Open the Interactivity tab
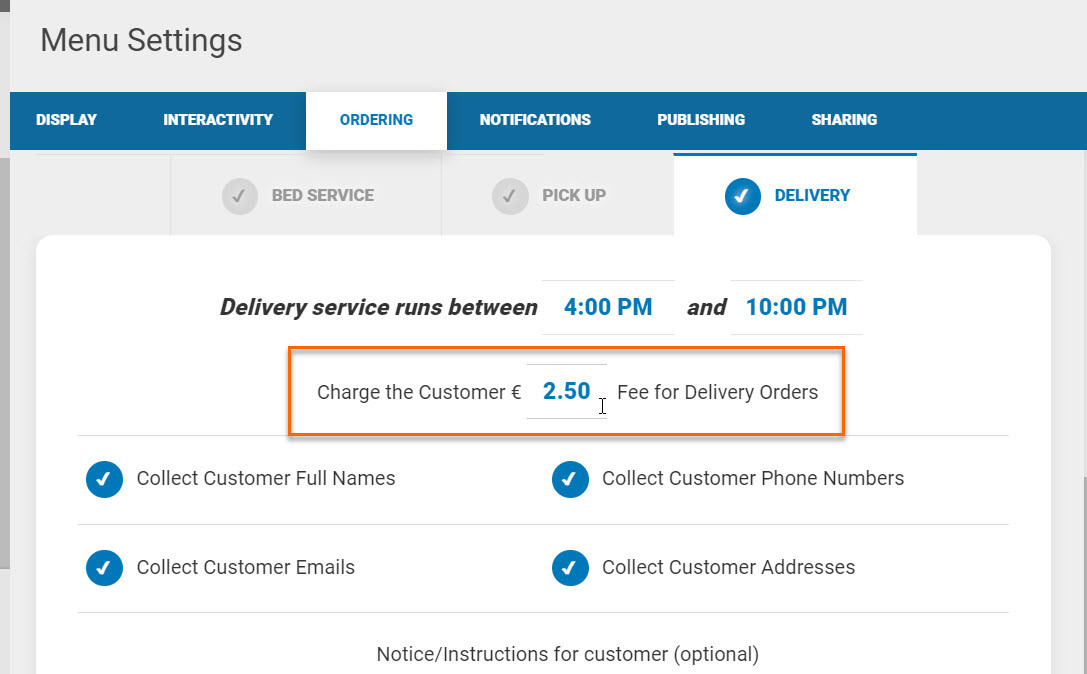Image resolution: width=1087 pixels, height=674 pixels. pos(218,120)
